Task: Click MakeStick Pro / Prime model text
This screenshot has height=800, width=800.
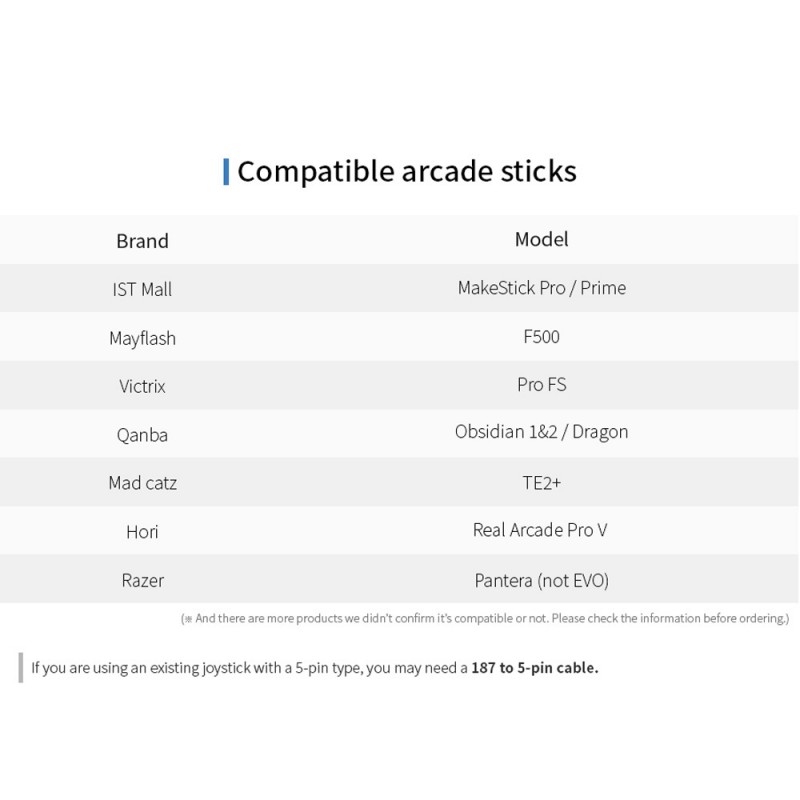Action: (x=541, y=288)
